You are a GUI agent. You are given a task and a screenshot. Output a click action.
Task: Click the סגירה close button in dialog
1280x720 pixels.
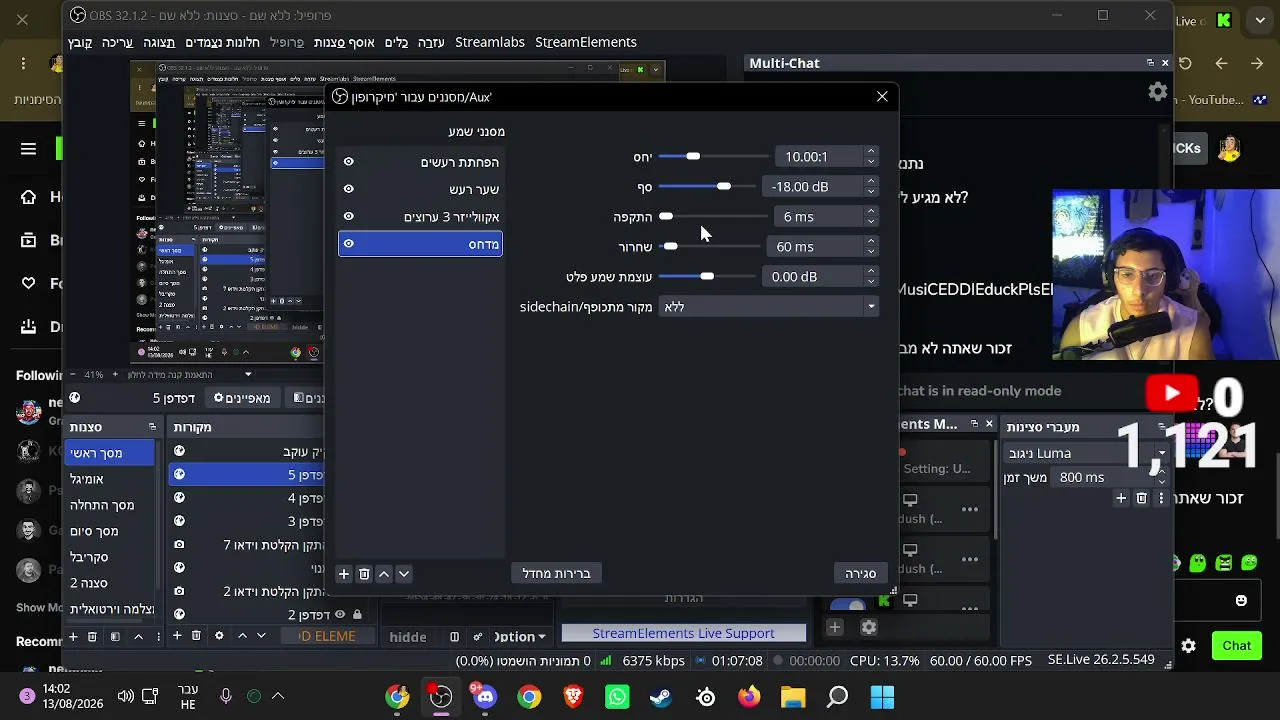860,574
